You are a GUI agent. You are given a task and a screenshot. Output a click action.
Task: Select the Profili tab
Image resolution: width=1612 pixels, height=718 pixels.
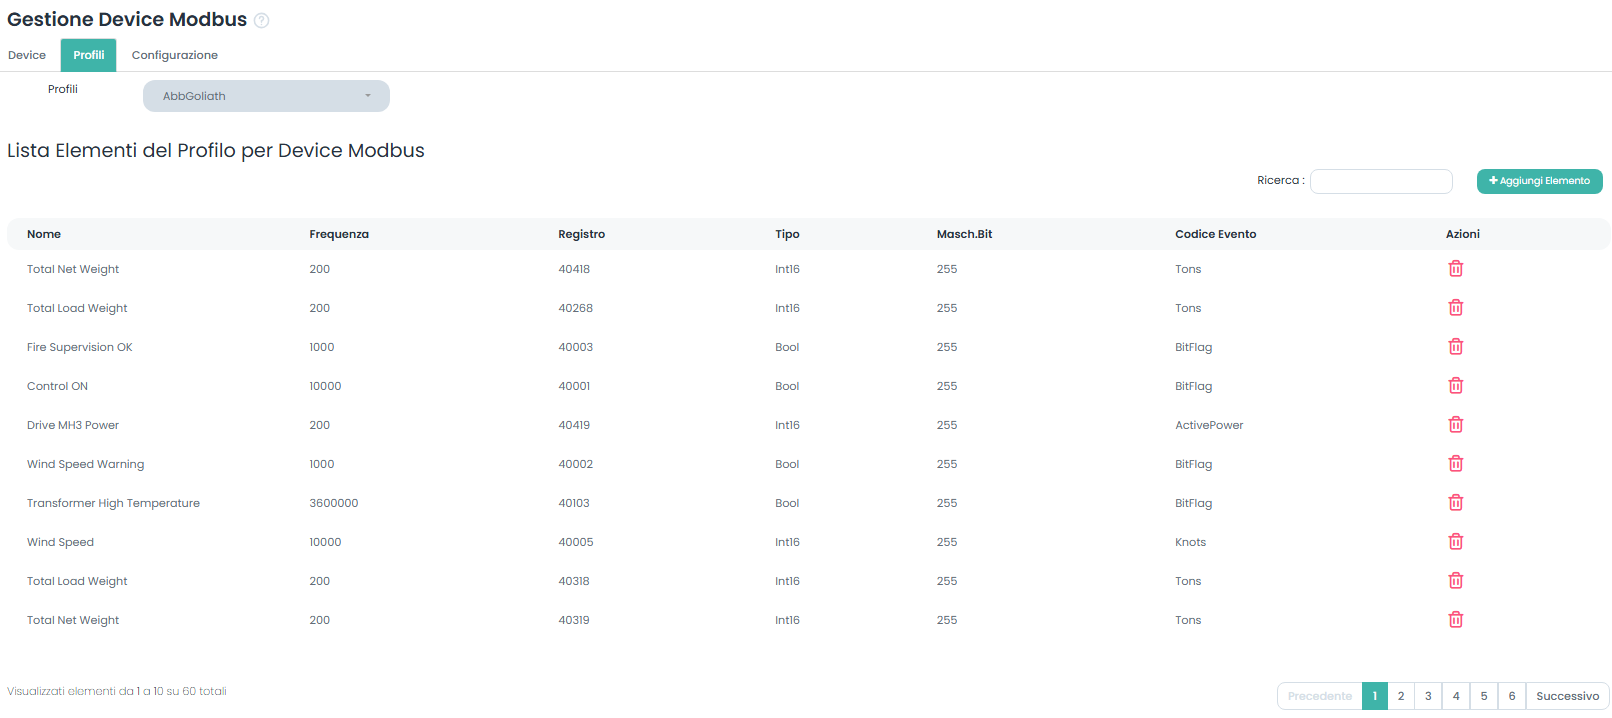pyautogui.click(x=88, y=55)
